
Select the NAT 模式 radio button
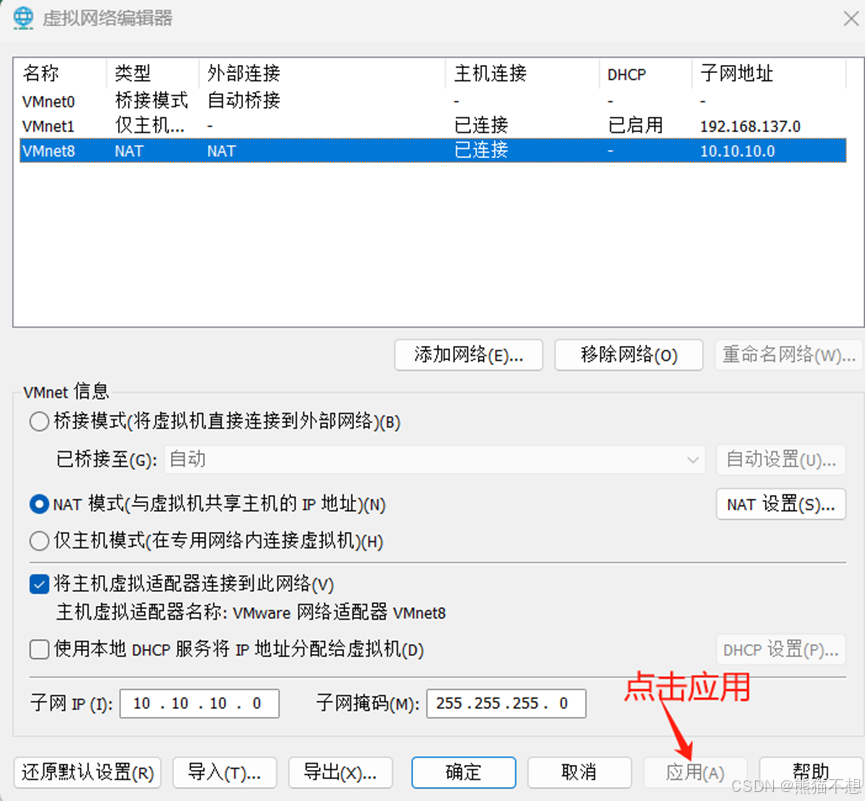39,504
